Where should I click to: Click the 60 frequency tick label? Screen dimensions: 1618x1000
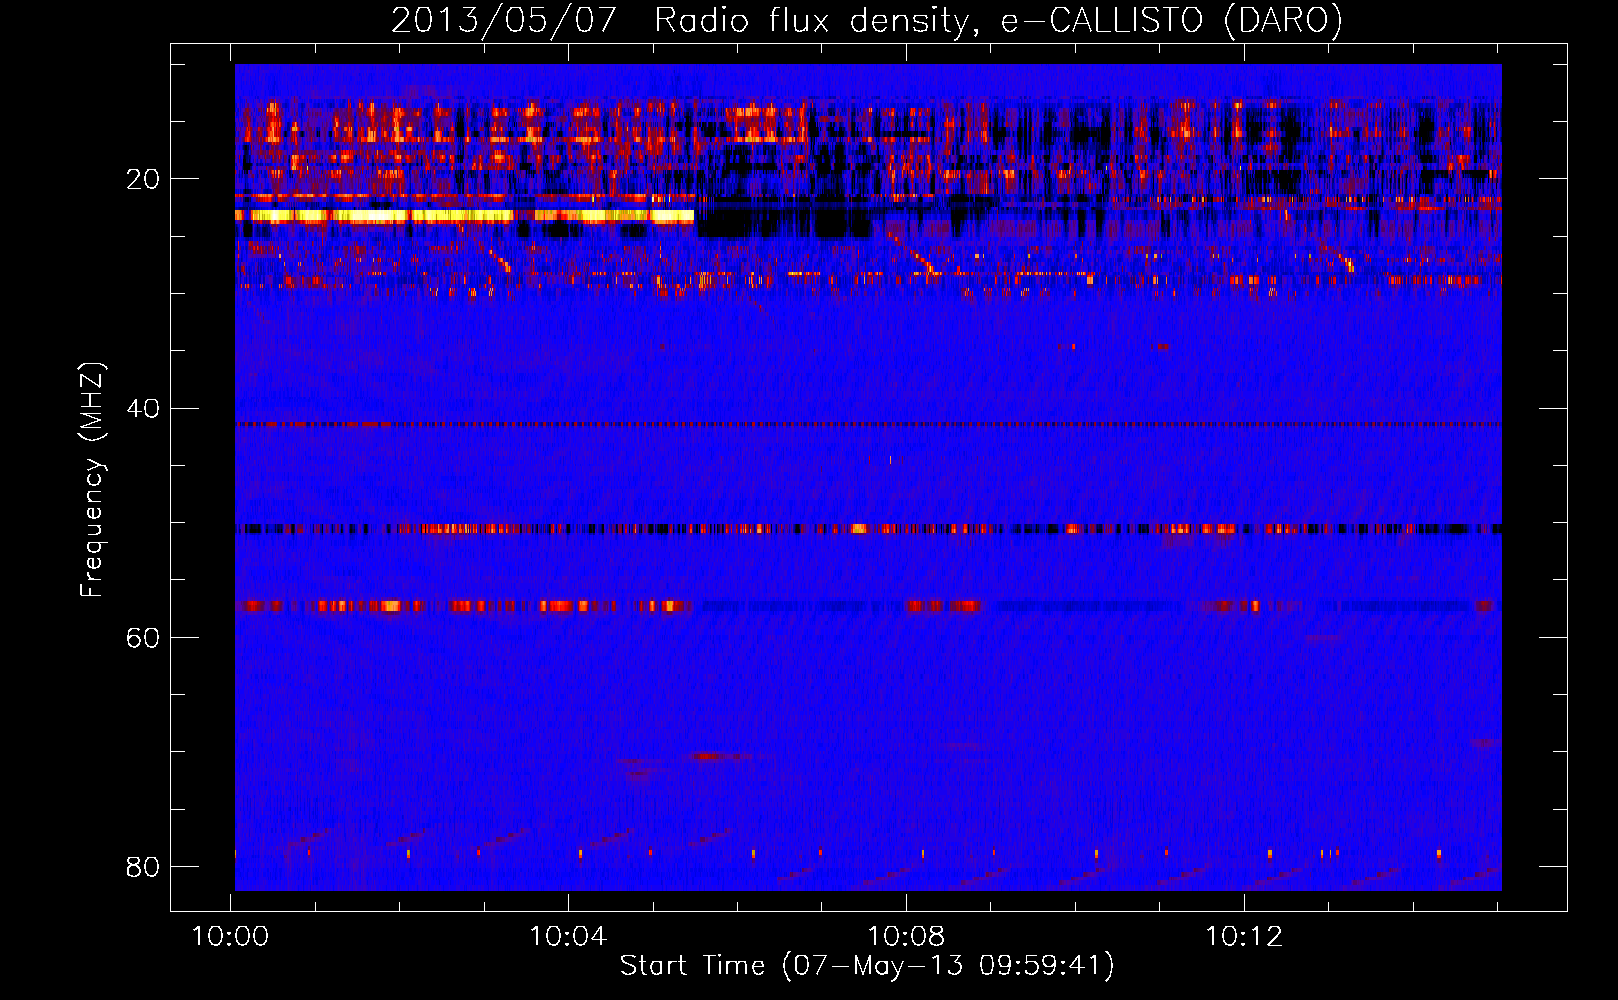coord(143,637)
